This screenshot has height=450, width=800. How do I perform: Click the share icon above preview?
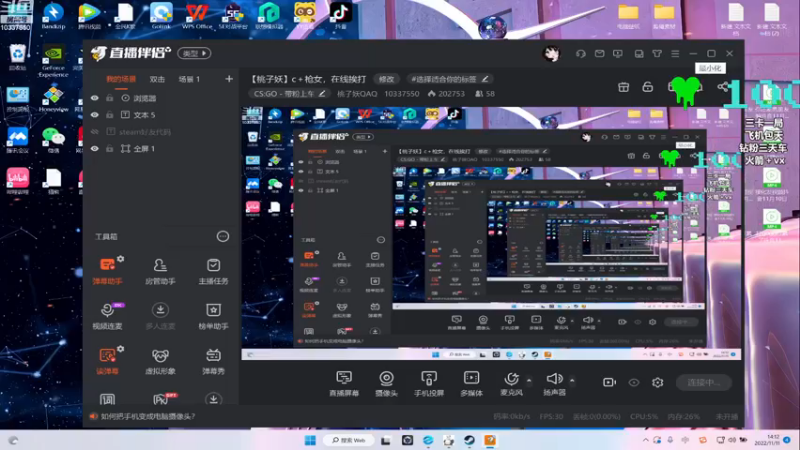pos(723,87)
